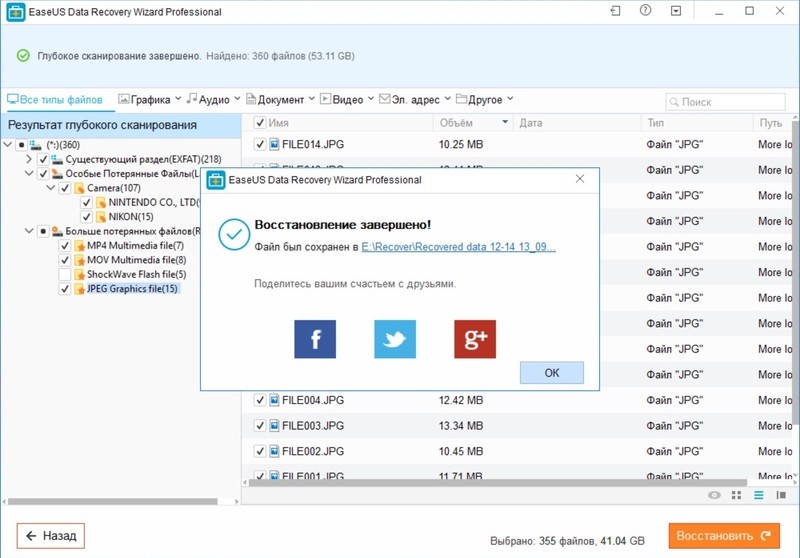Image resolution: width=800 pixels, height=558 pixels.
Task: Switch to the details pane view icon
Action: [781, 495]
